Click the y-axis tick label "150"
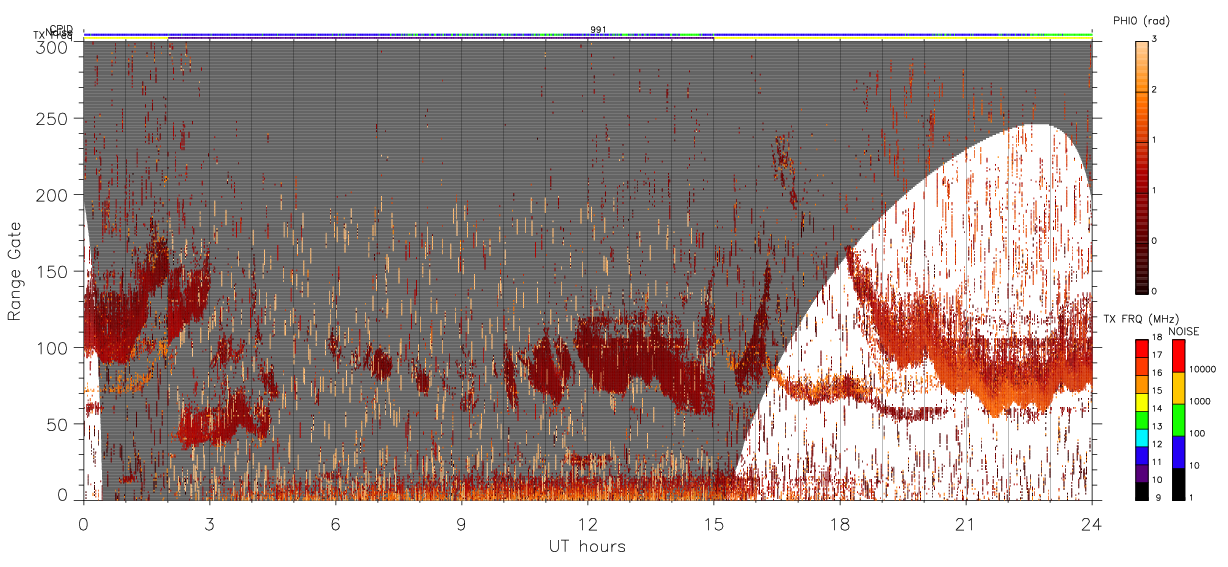The width and height of the screenshot is (1228, 567). (51, 272)
